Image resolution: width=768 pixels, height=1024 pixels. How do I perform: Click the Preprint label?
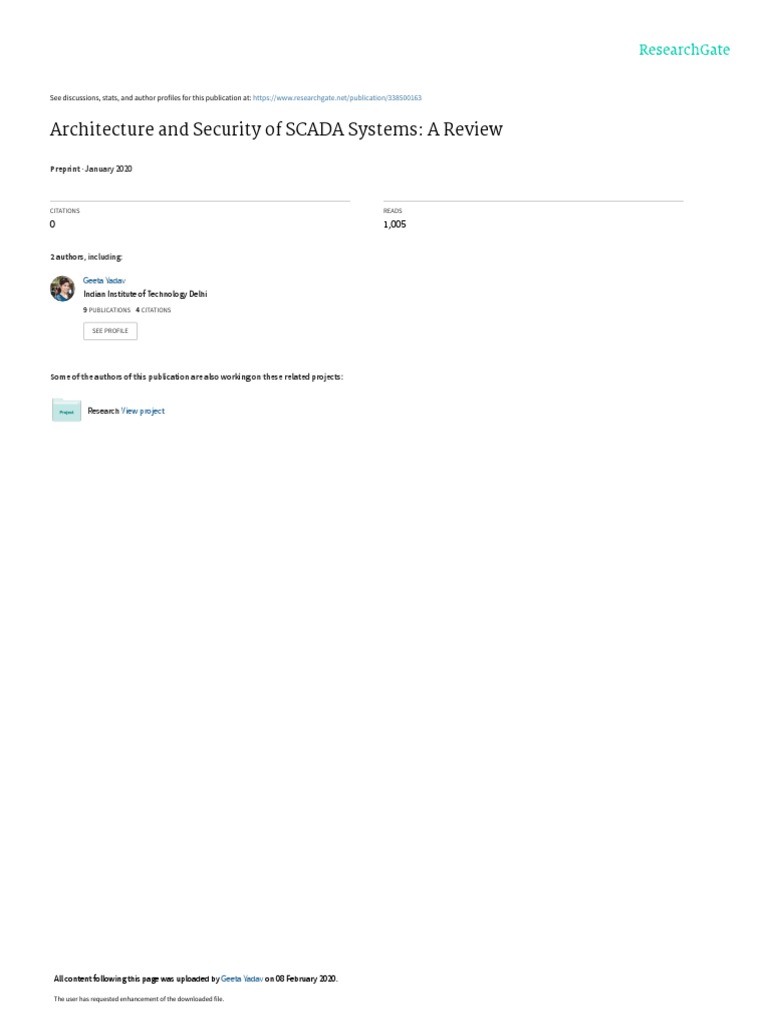(65, 169)
